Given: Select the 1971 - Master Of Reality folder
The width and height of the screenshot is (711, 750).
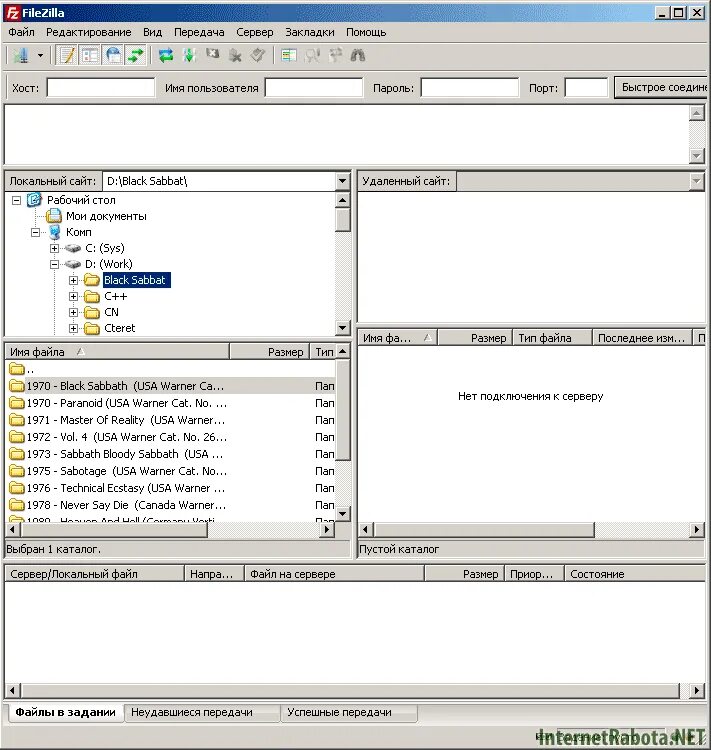Looking at the screenshot, I should 170,420.
